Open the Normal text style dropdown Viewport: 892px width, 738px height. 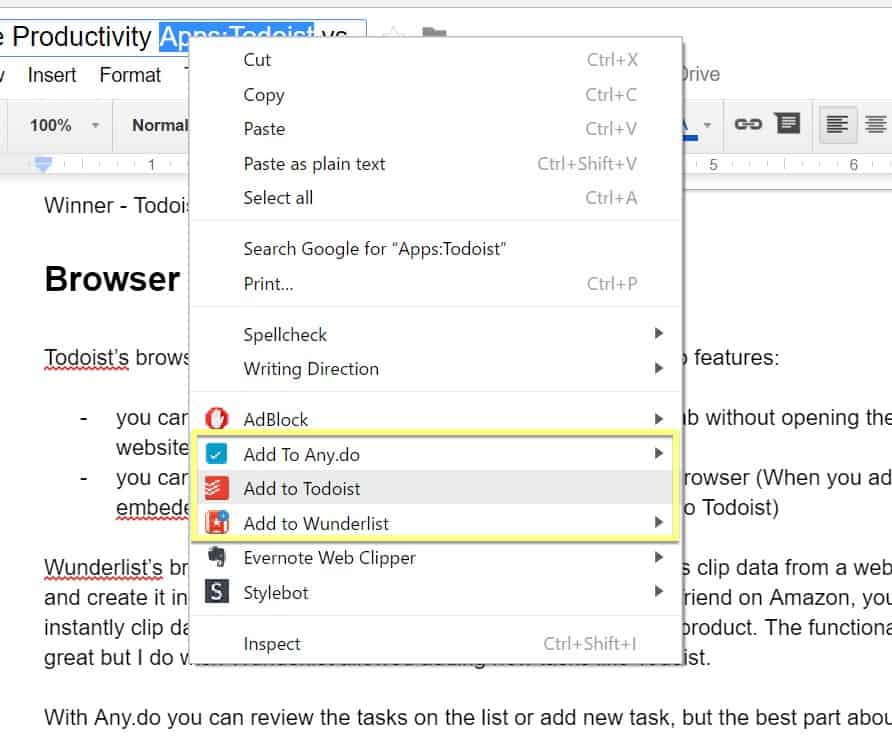(x=159, y=125)
